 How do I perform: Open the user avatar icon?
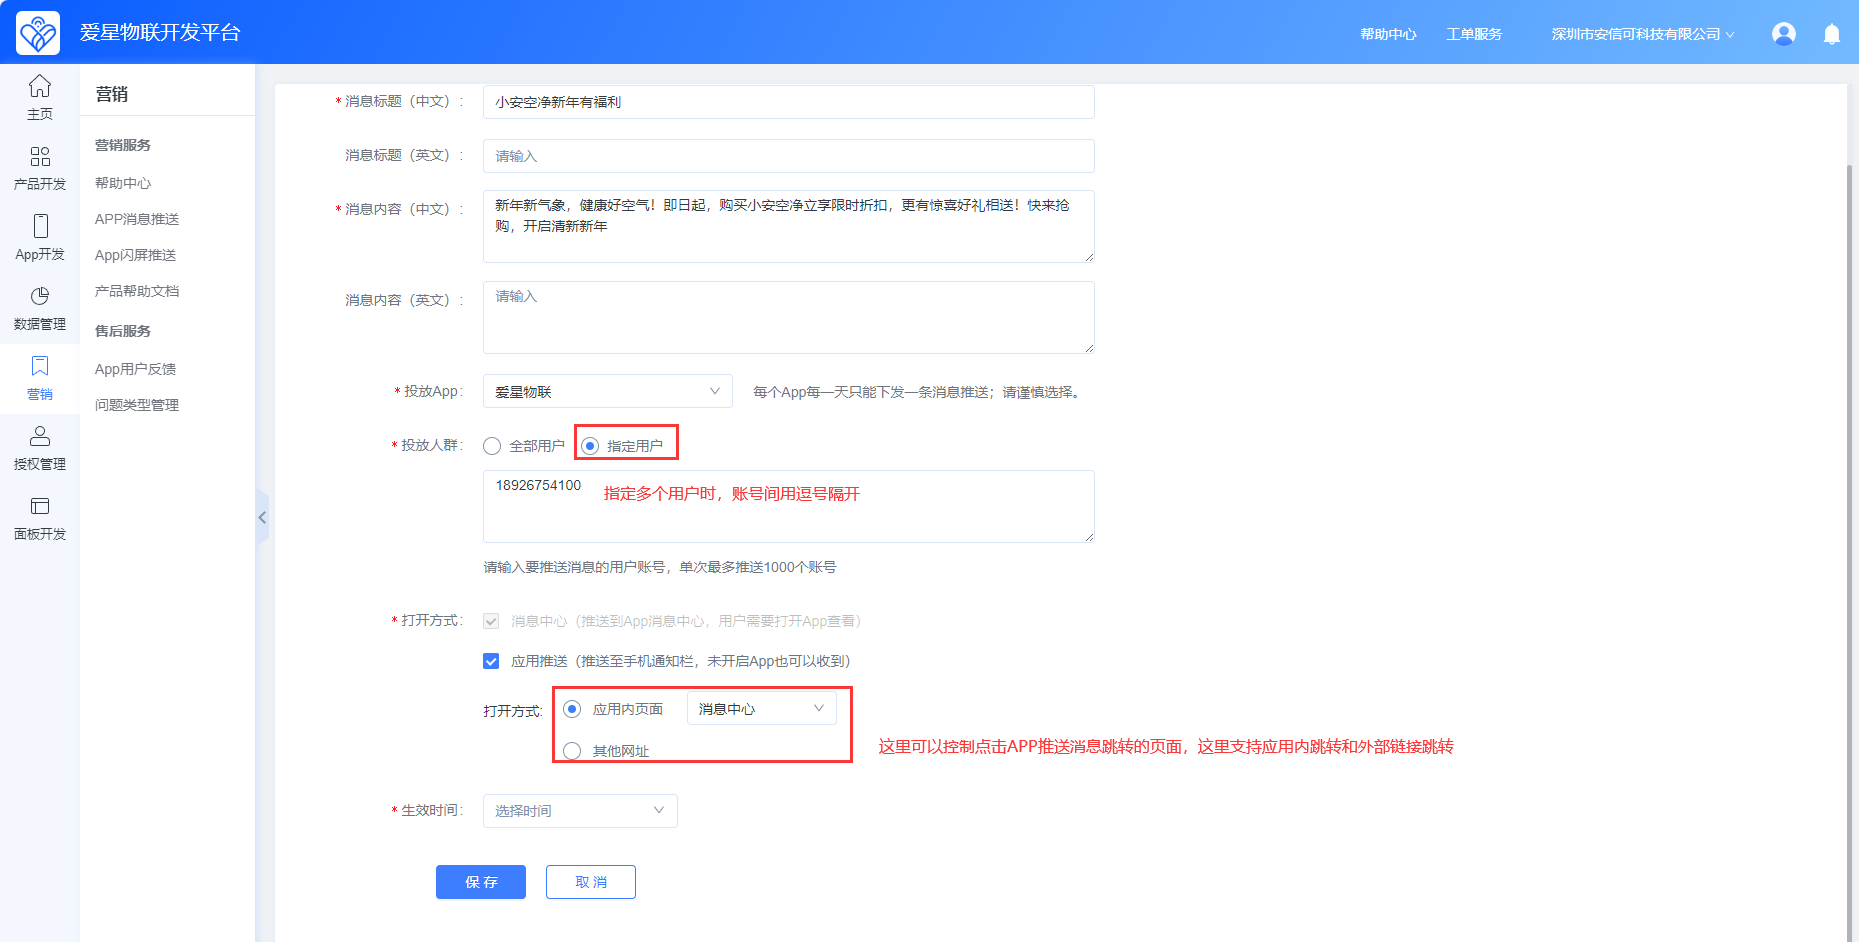pyautogui.click(x=1784, y=34)
